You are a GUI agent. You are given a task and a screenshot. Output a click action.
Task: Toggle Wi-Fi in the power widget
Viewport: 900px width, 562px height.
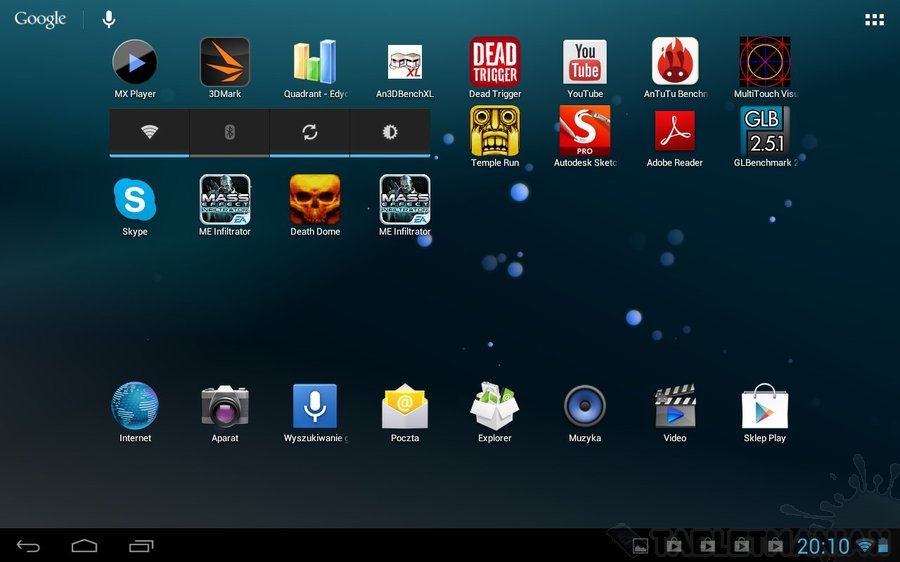149,132
